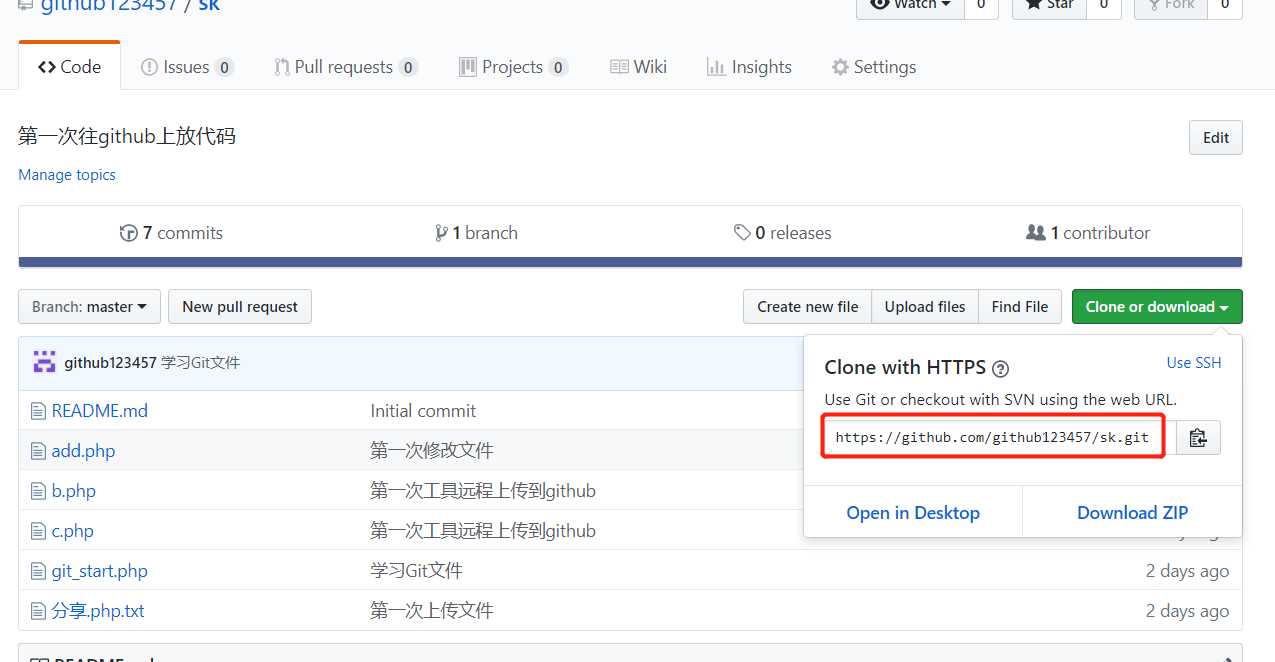Image resolution: width=1275 pixels, height=662 pixels.
Task: Open the Insights tab
Action: click(748, 67)
